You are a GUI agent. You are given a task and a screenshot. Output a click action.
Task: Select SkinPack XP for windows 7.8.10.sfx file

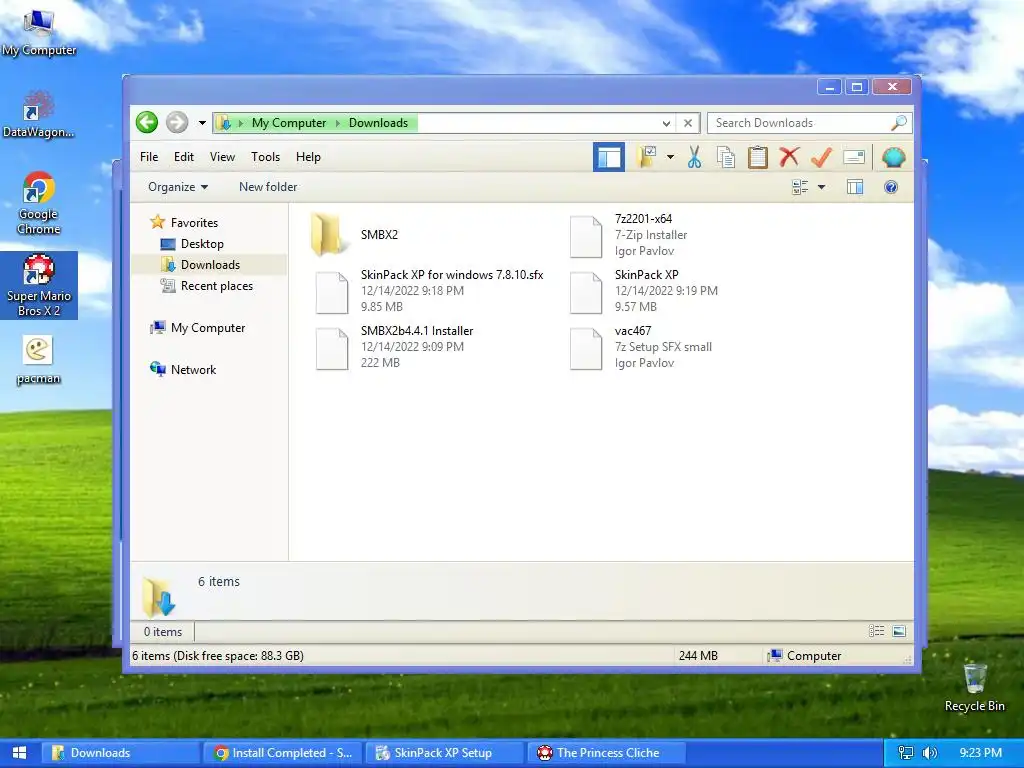429,291
